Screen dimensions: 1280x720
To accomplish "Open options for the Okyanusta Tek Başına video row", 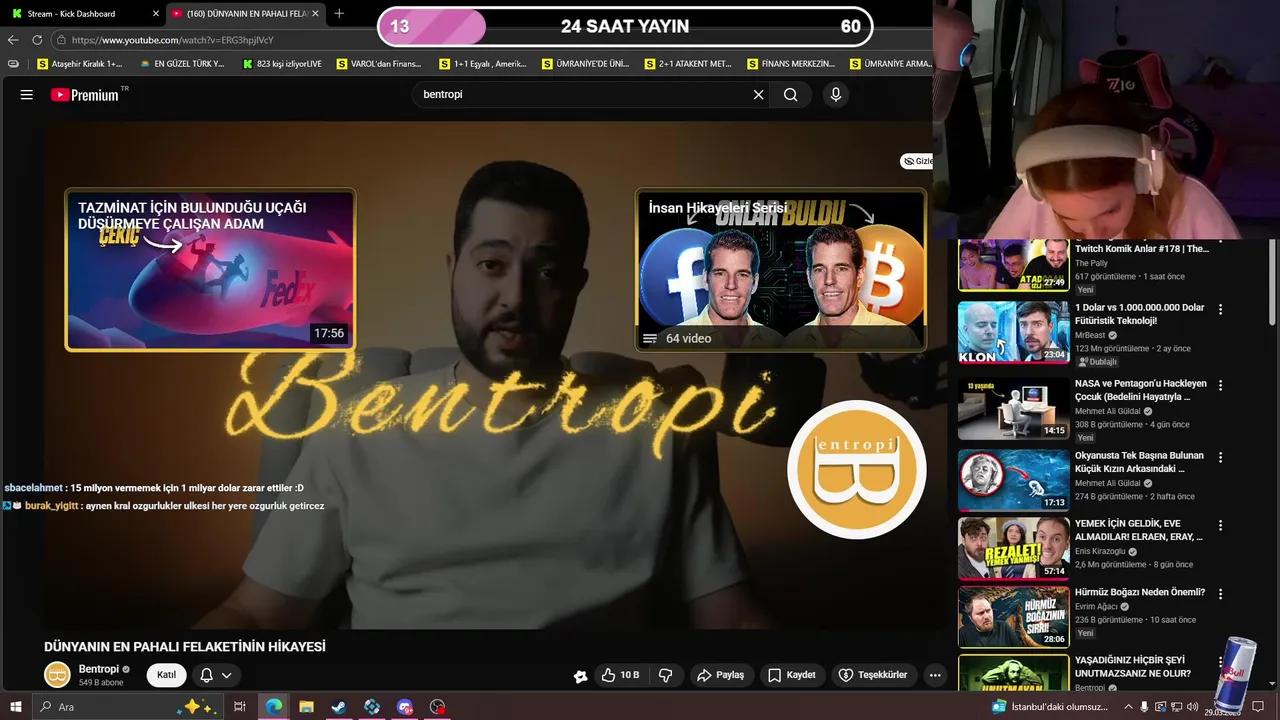I will click(x=1220, y=457).
